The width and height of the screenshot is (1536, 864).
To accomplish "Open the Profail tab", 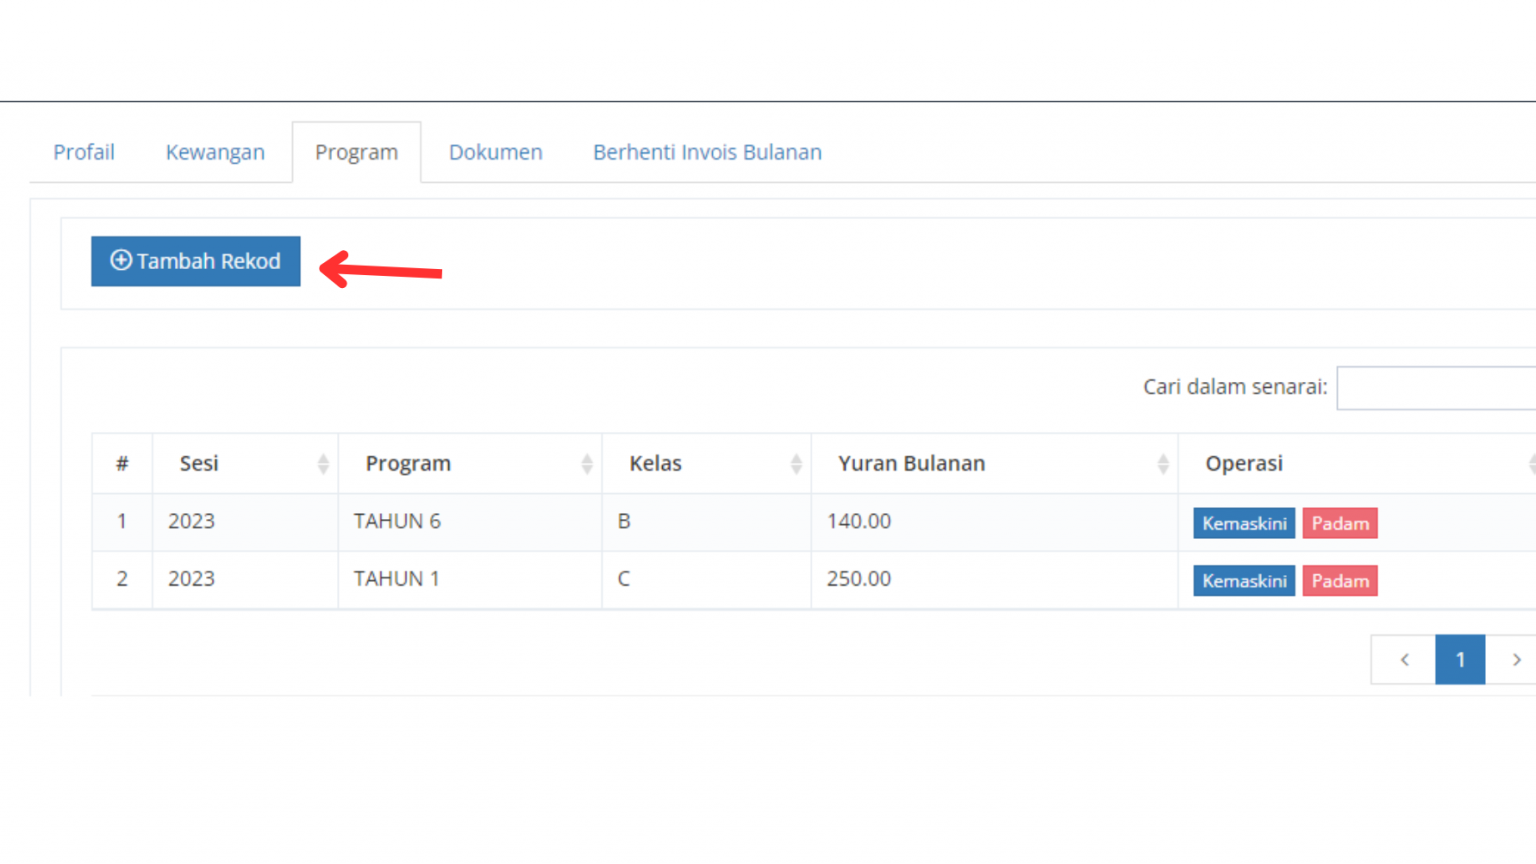I will coord(84,152).
